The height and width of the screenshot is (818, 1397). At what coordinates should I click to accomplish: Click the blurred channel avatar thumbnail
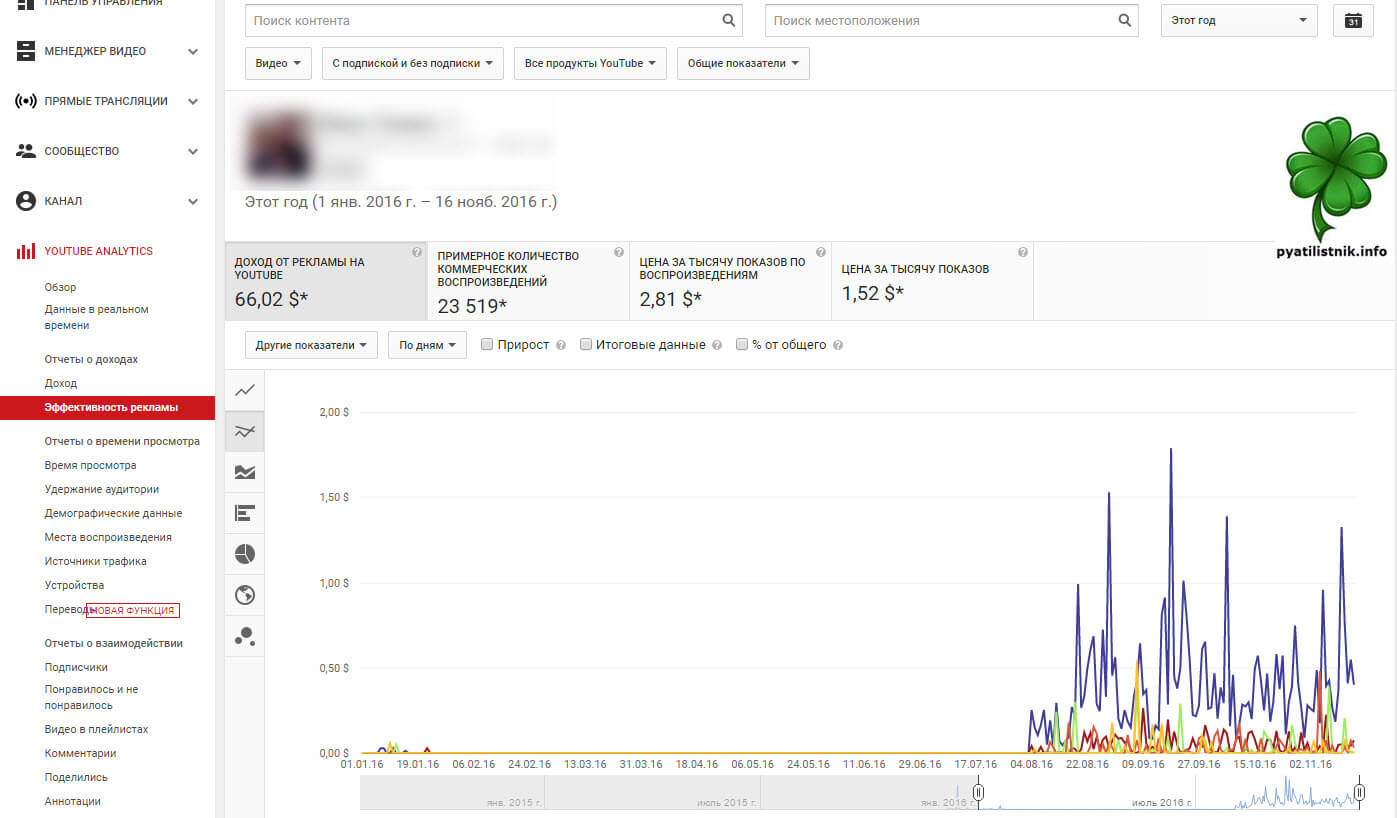(x=277, y=146)
